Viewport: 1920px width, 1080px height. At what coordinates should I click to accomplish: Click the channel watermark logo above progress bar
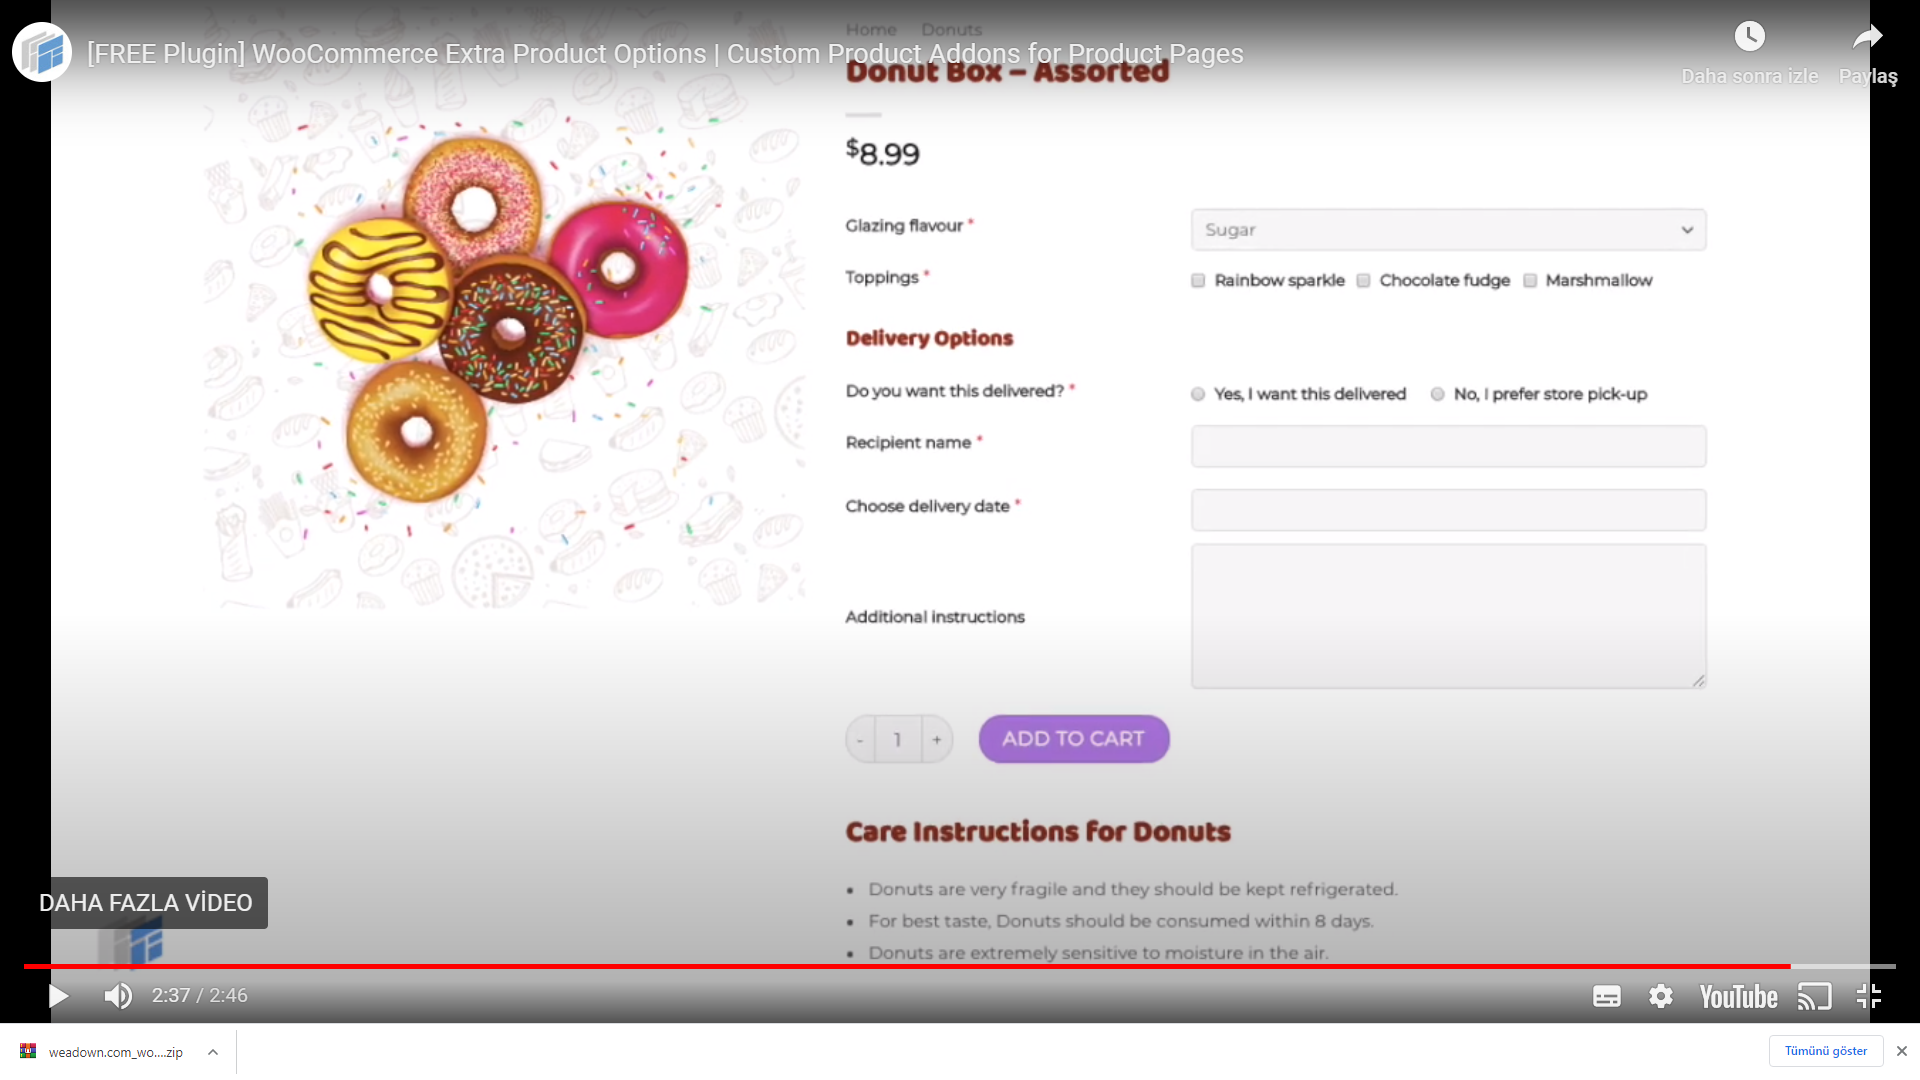click(x=132, y=944)
